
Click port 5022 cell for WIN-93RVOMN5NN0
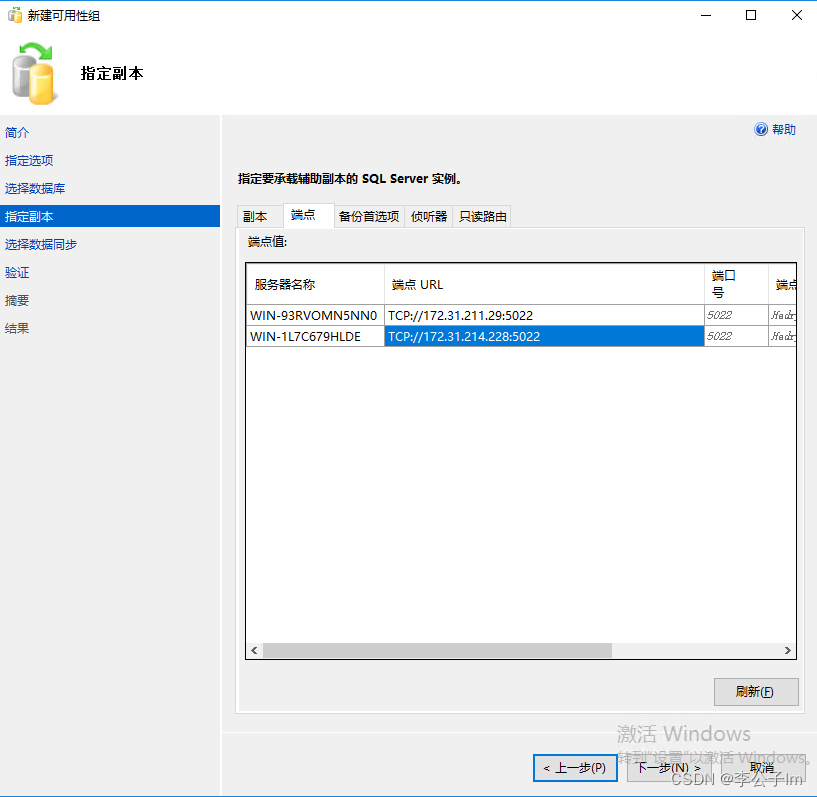(x=736, y=315)
